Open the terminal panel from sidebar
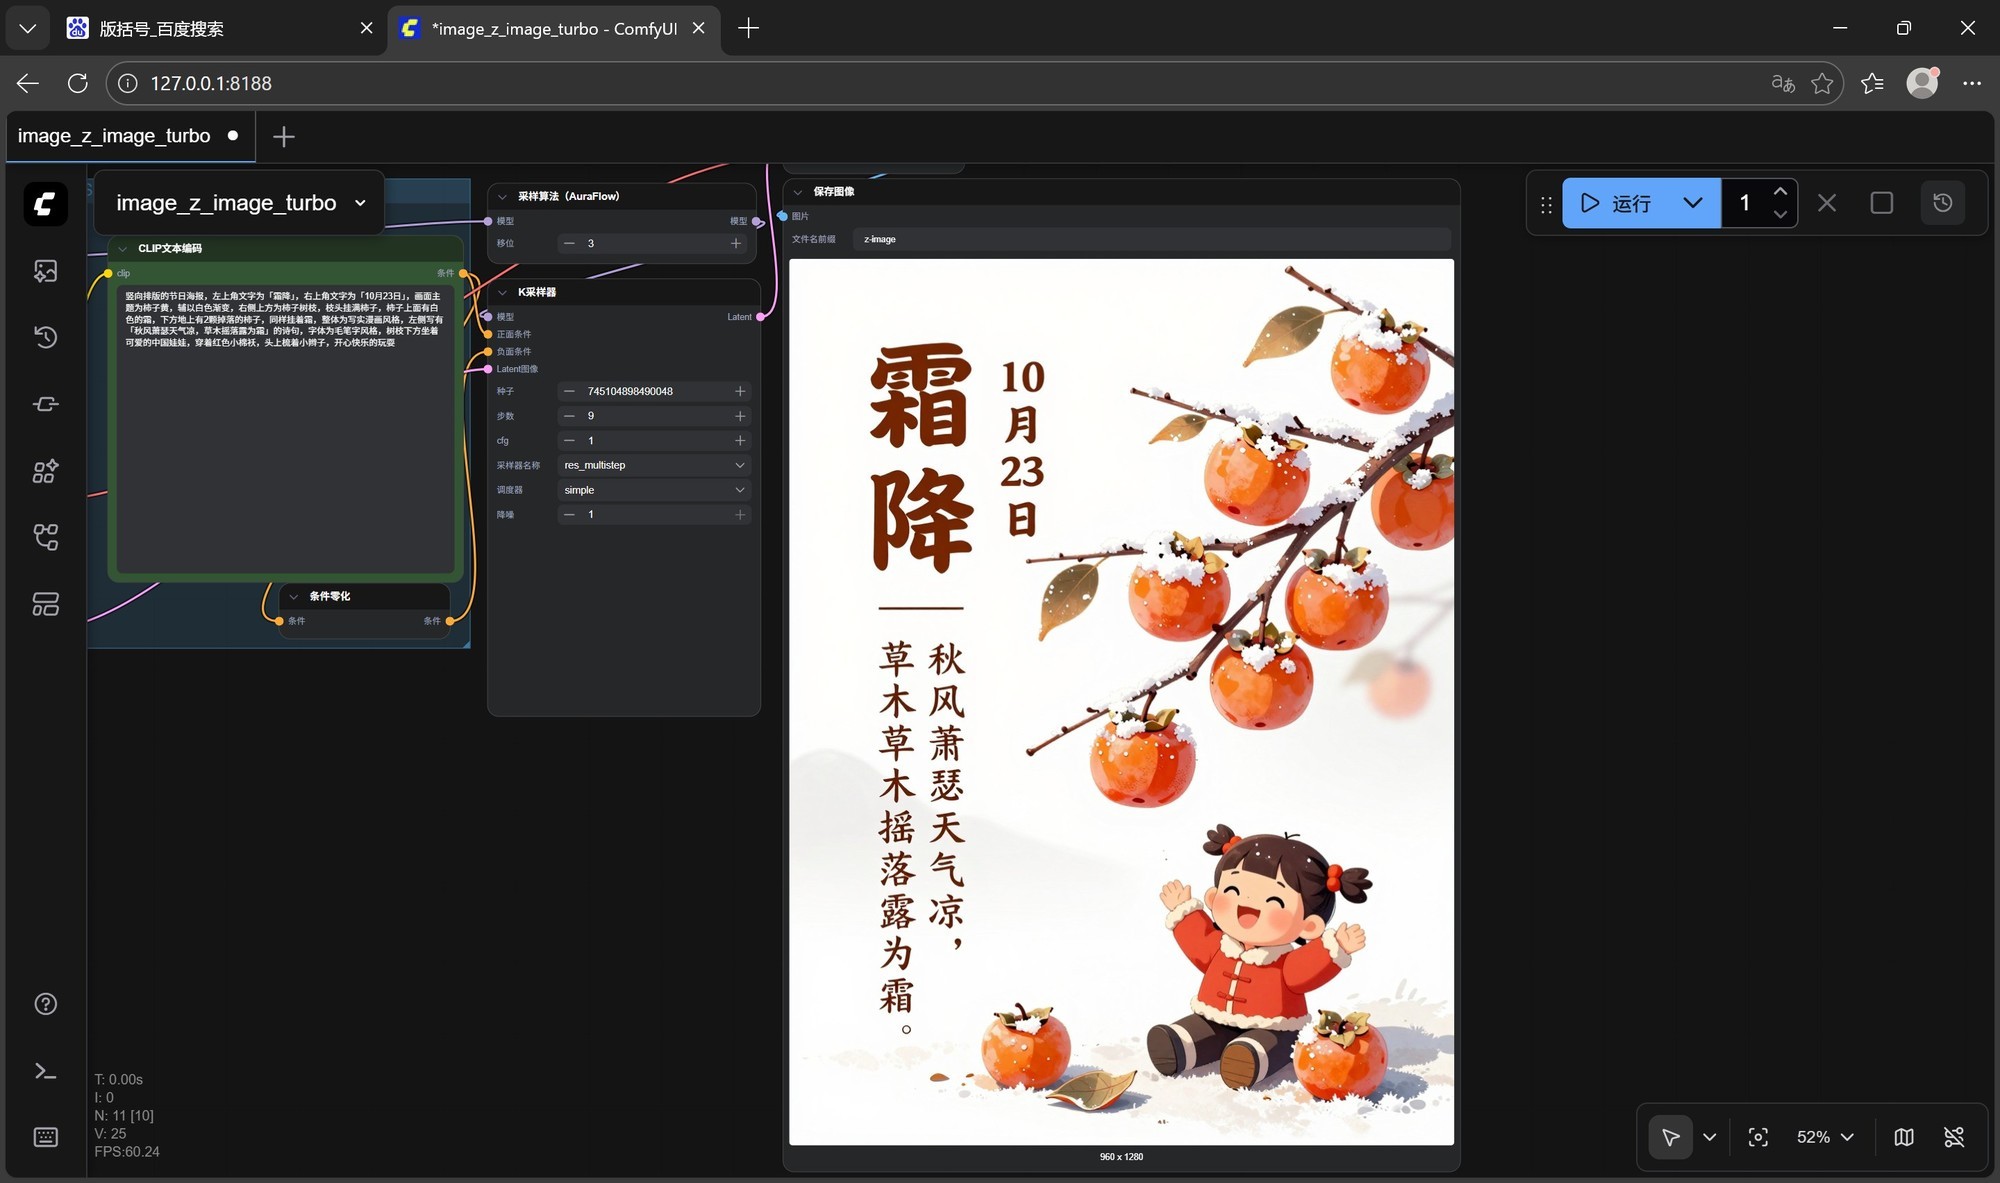Screen dimensions: 2000x1183 (45, 1071)
